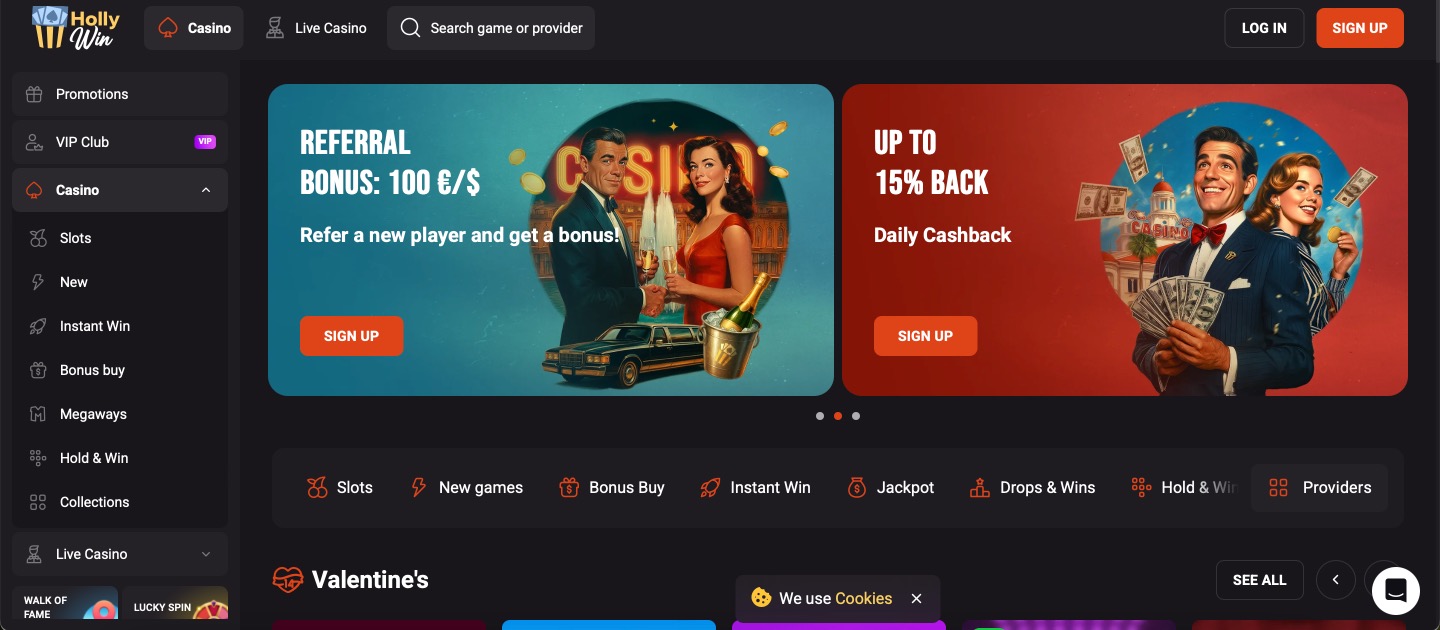Screen dimensions: 1440x630
Task: Show previous Valentine's games with left arrow
Action: click(1336, 580)
